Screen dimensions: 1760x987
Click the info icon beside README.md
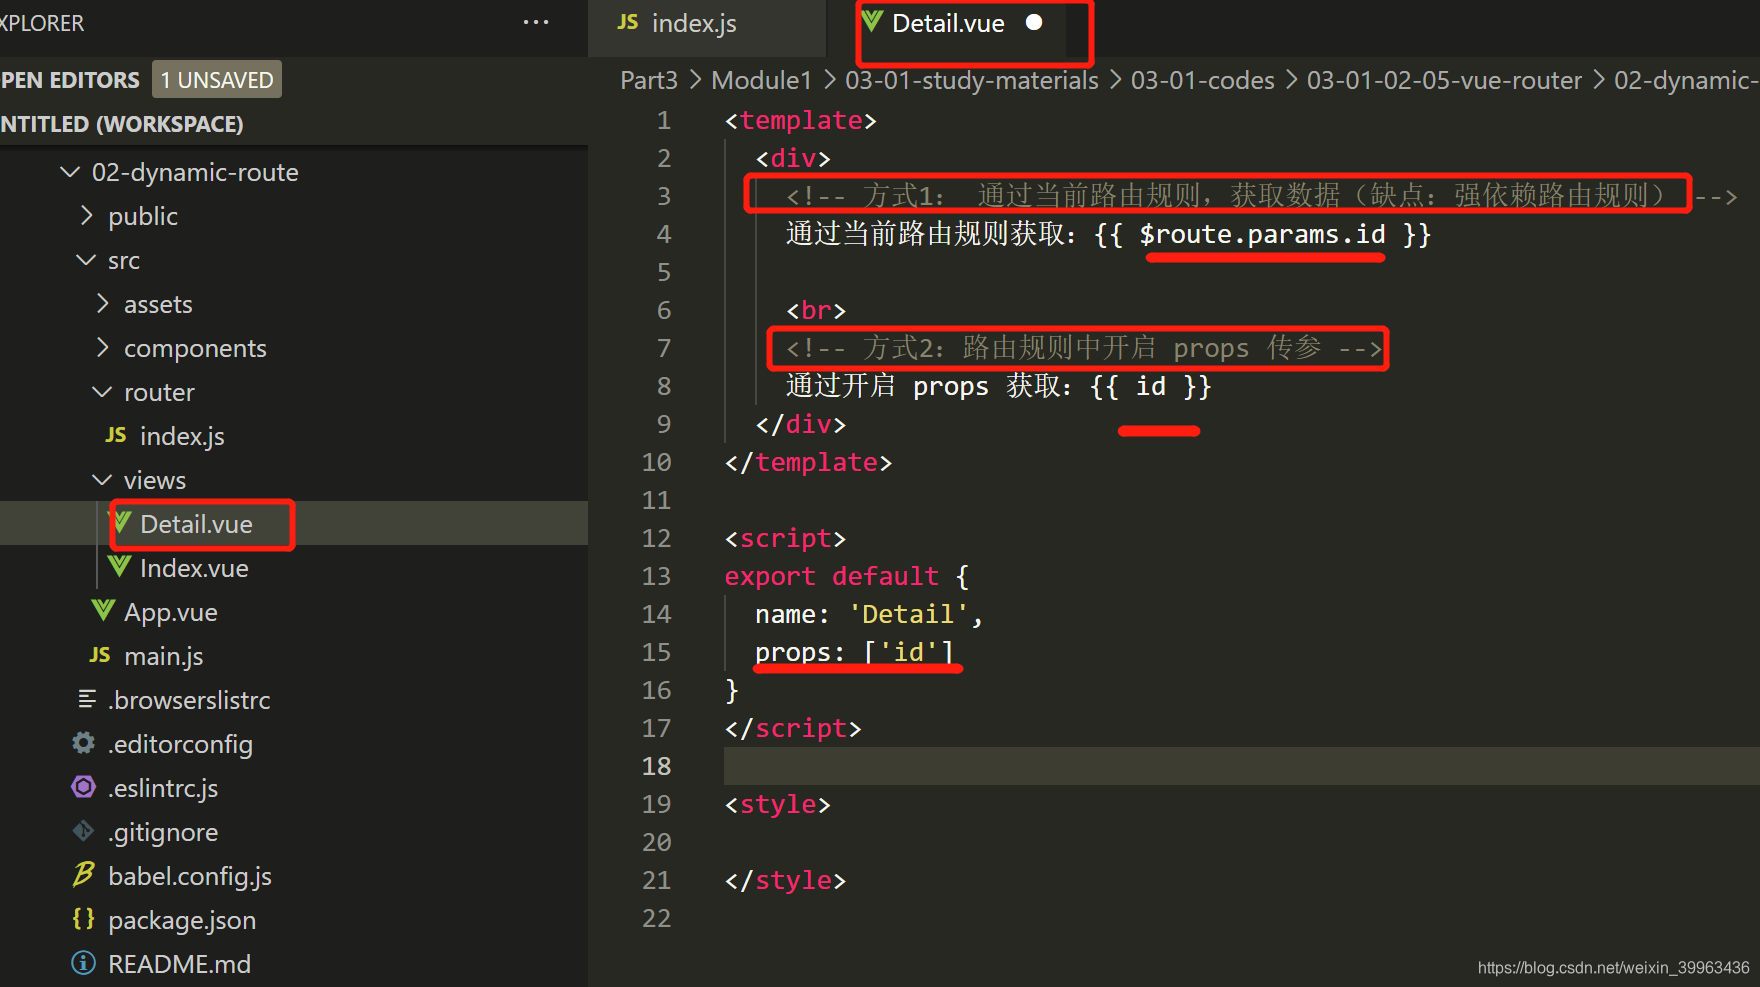coord(84,963)
